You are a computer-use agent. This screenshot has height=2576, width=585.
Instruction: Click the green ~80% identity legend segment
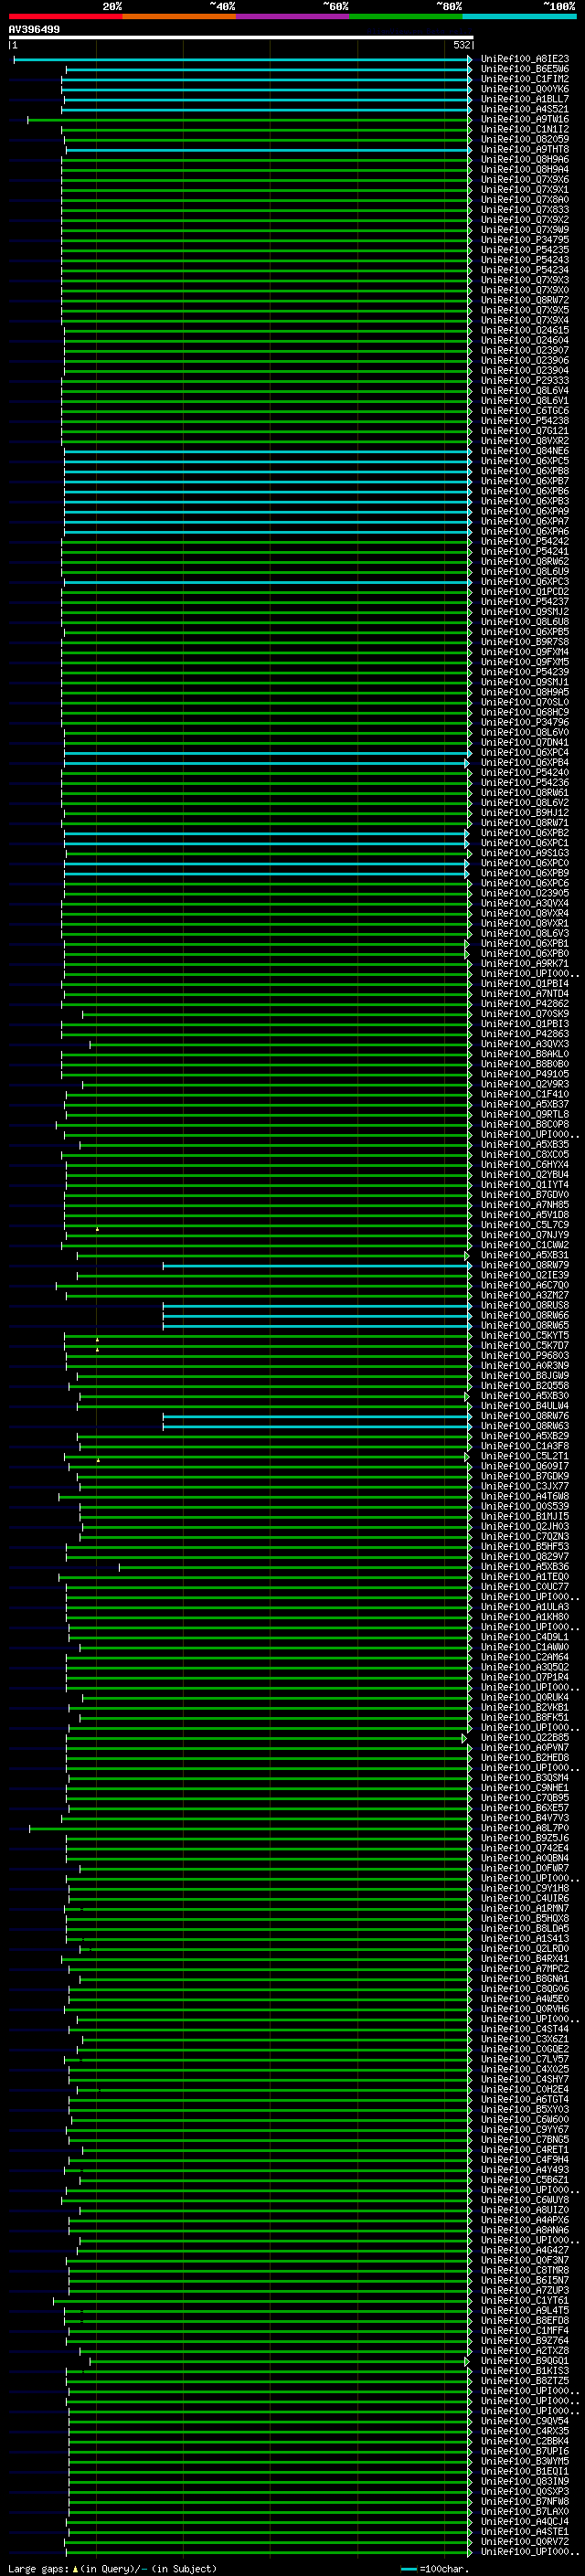(406, 16)
